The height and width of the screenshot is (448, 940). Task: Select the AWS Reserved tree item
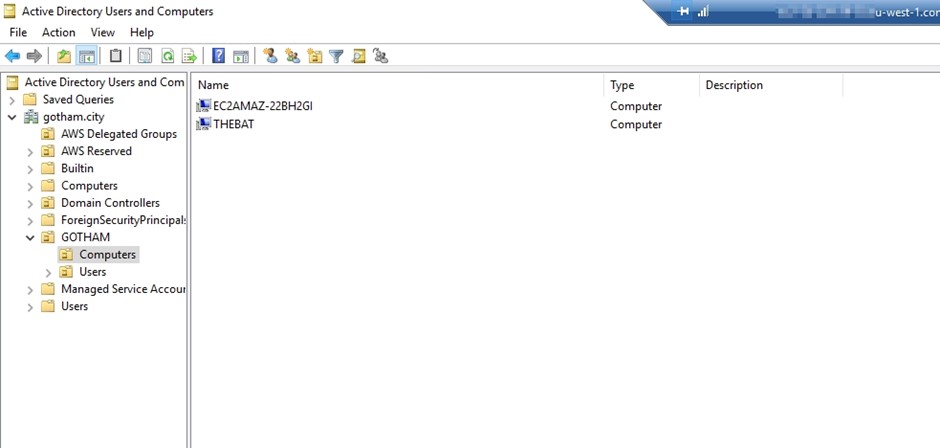96,151
